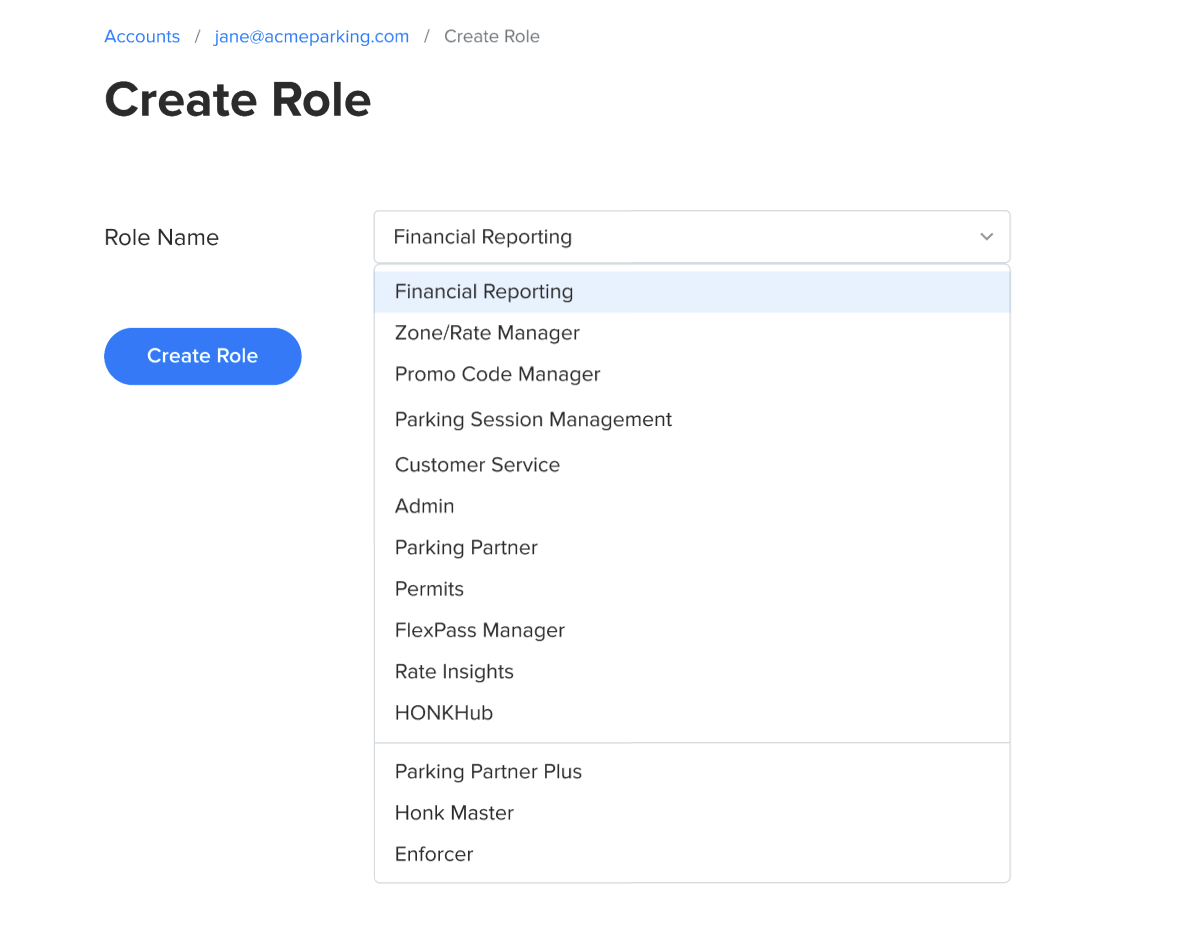Select the Parking Session Management option
Viewport: 1192px width, 938px height.
533,420
